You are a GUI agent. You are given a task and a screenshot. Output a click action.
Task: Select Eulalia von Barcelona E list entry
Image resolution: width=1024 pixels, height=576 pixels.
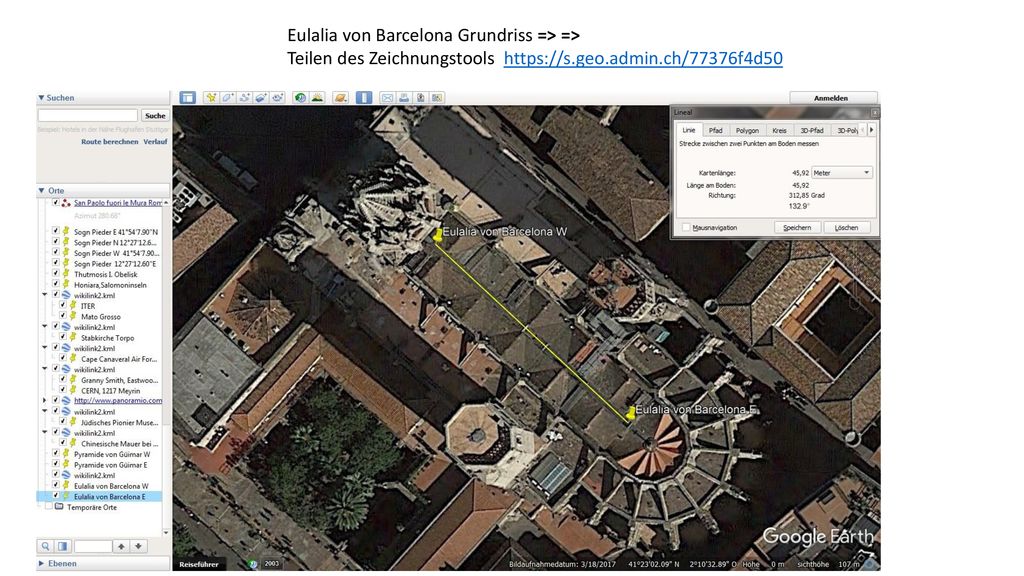click(109, 496)
